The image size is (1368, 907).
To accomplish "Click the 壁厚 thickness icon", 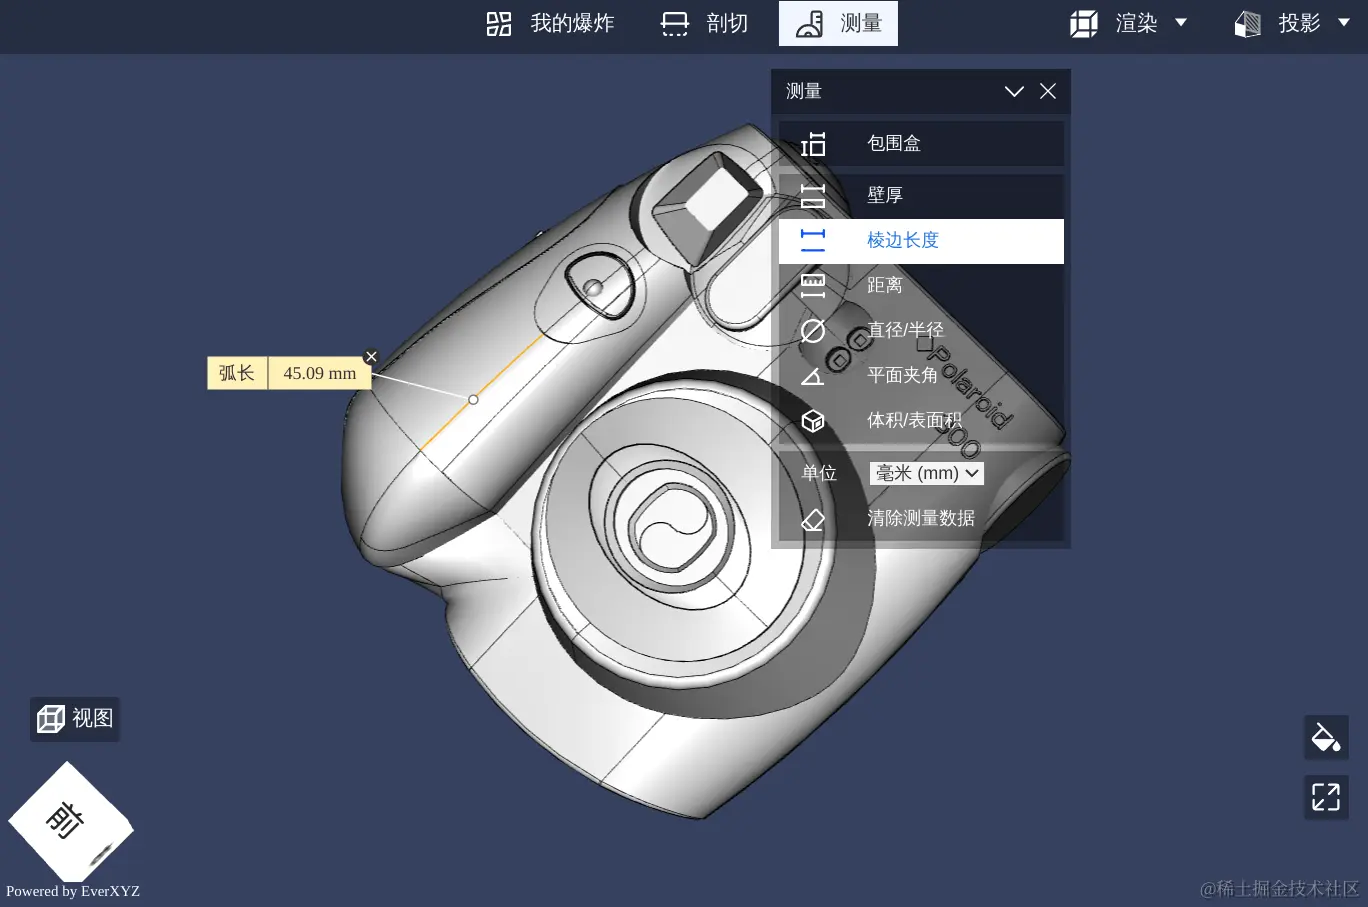I will coord(813,196).
